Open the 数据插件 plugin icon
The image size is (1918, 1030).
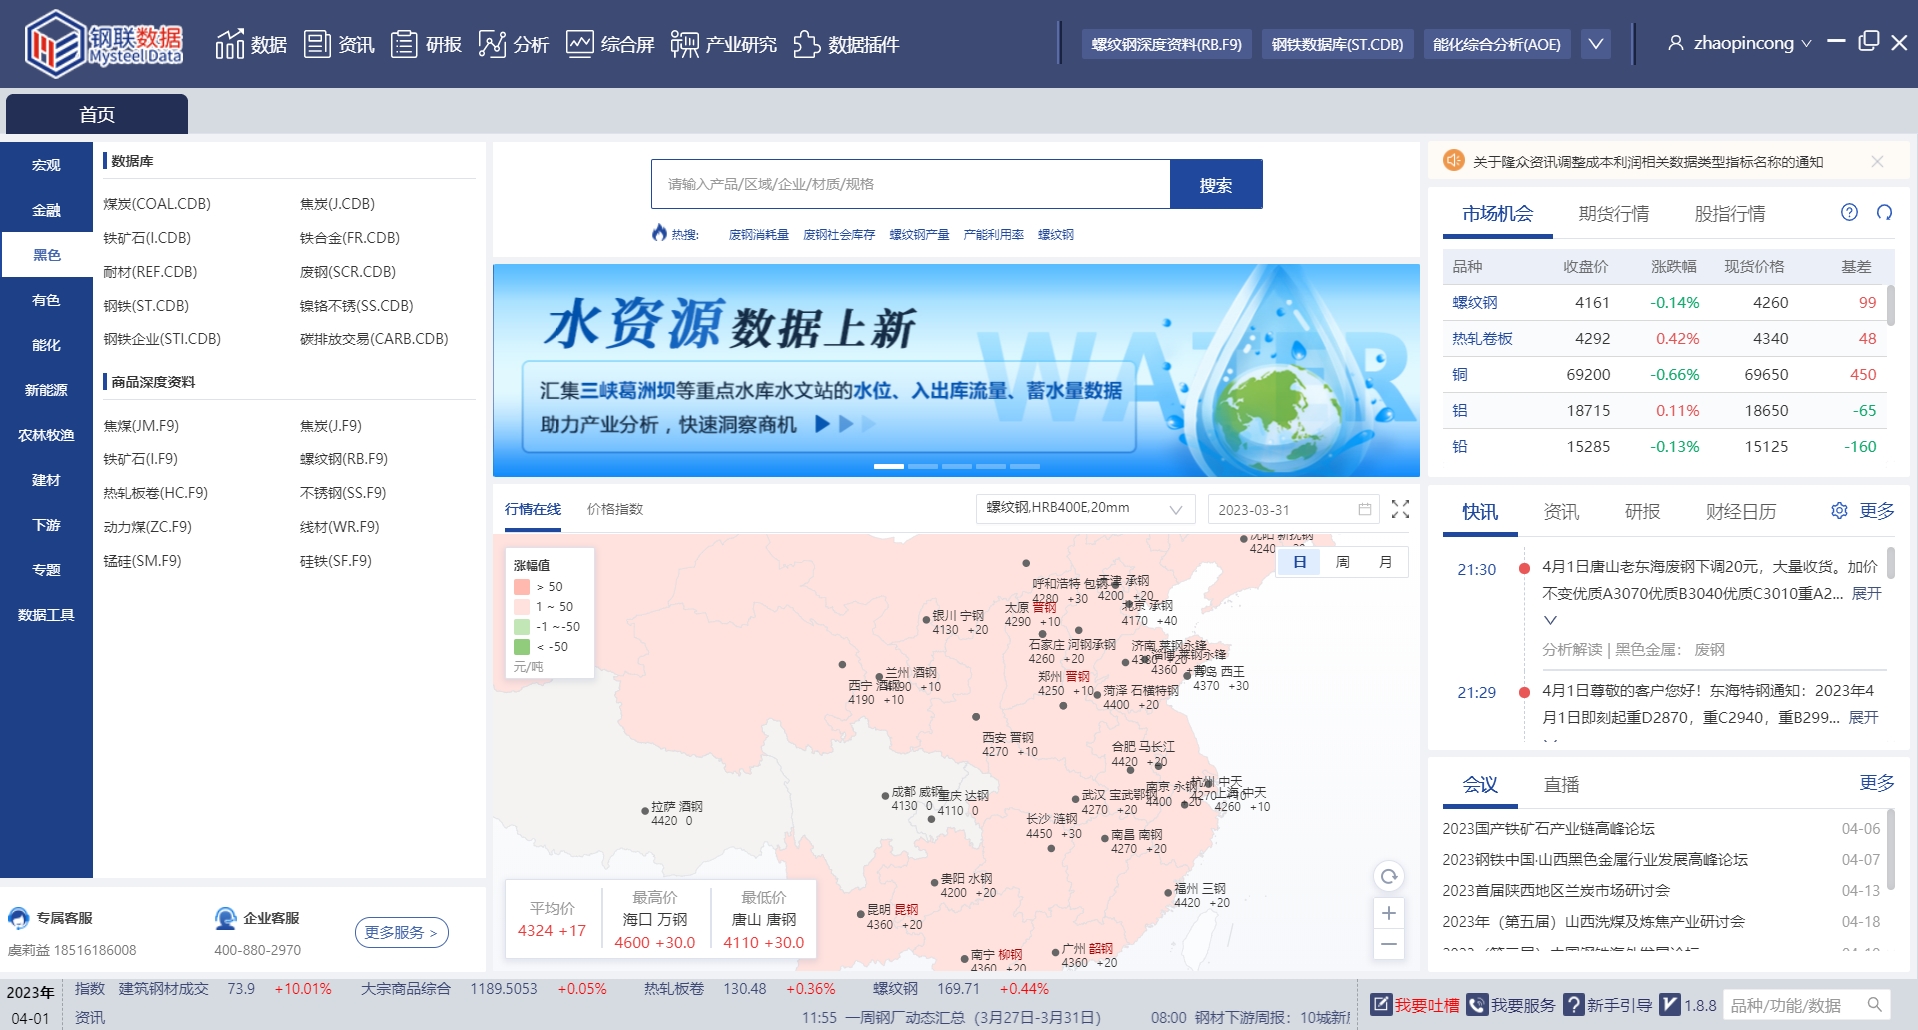[x=806, y=44]
